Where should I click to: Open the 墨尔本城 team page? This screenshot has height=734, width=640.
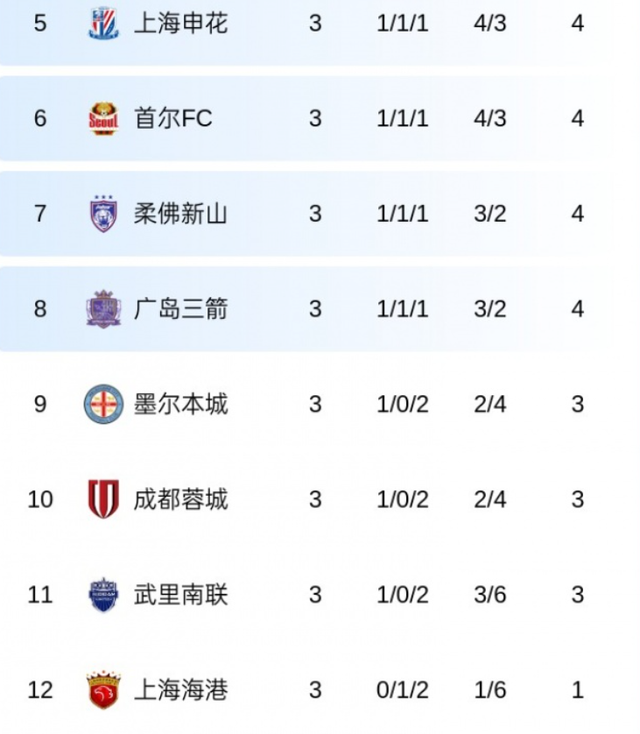tap(181, 404)
